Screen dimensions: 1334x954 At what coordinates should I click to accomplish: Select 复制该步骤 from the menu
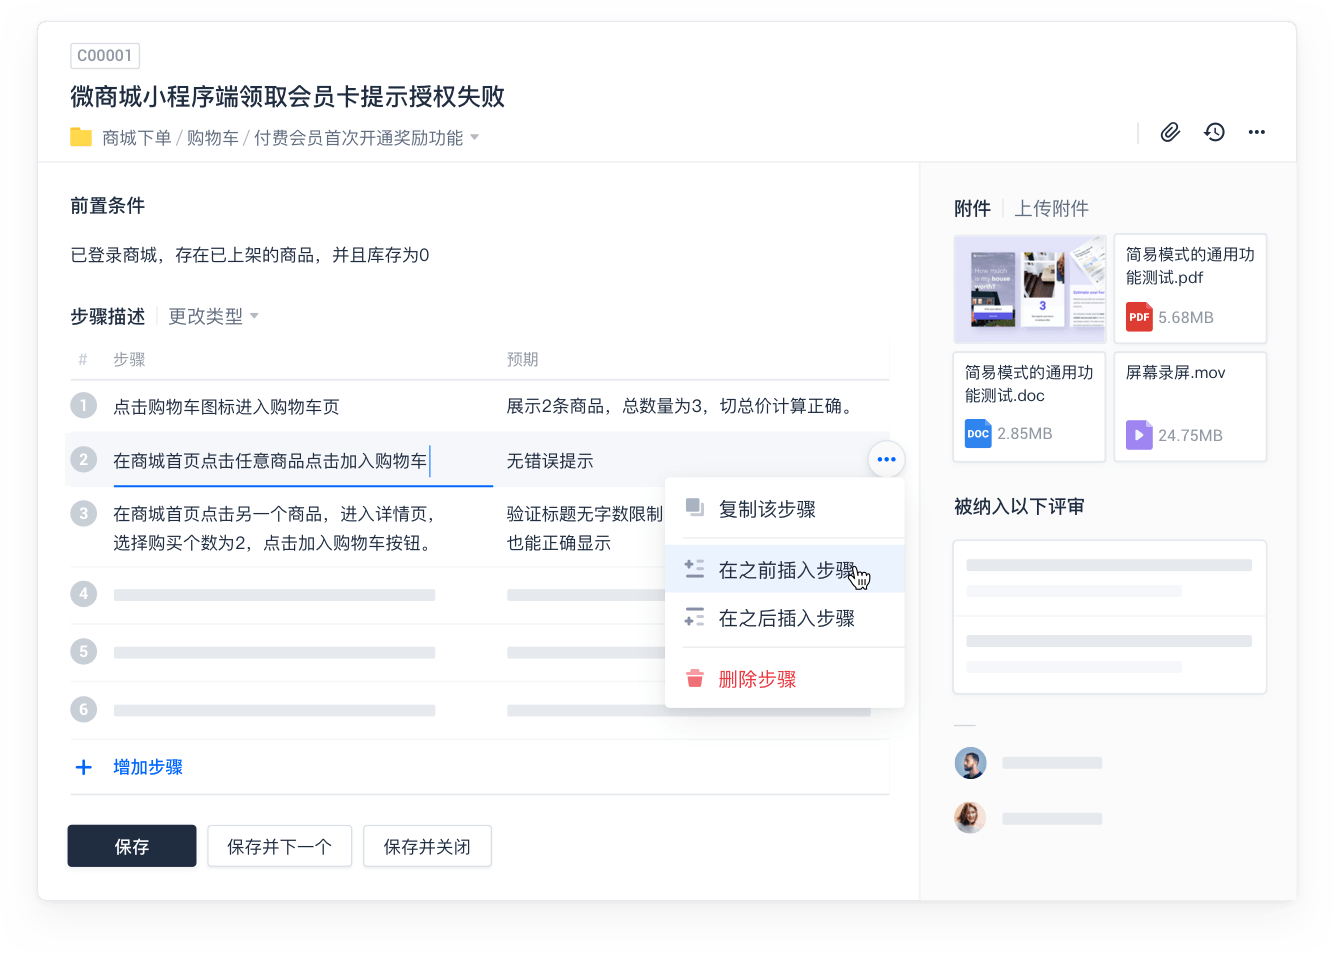(x=767, y=509)
